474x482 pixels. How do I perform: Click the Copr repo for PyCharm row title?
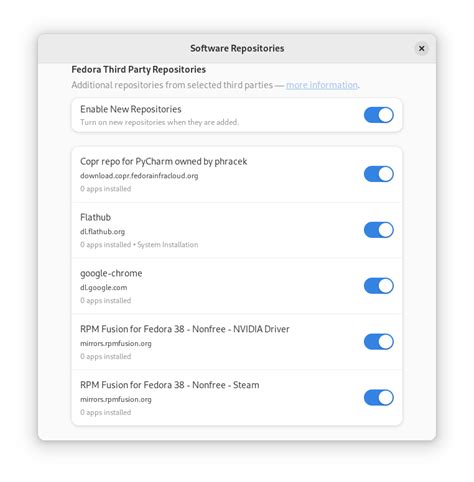click(163, 162)
